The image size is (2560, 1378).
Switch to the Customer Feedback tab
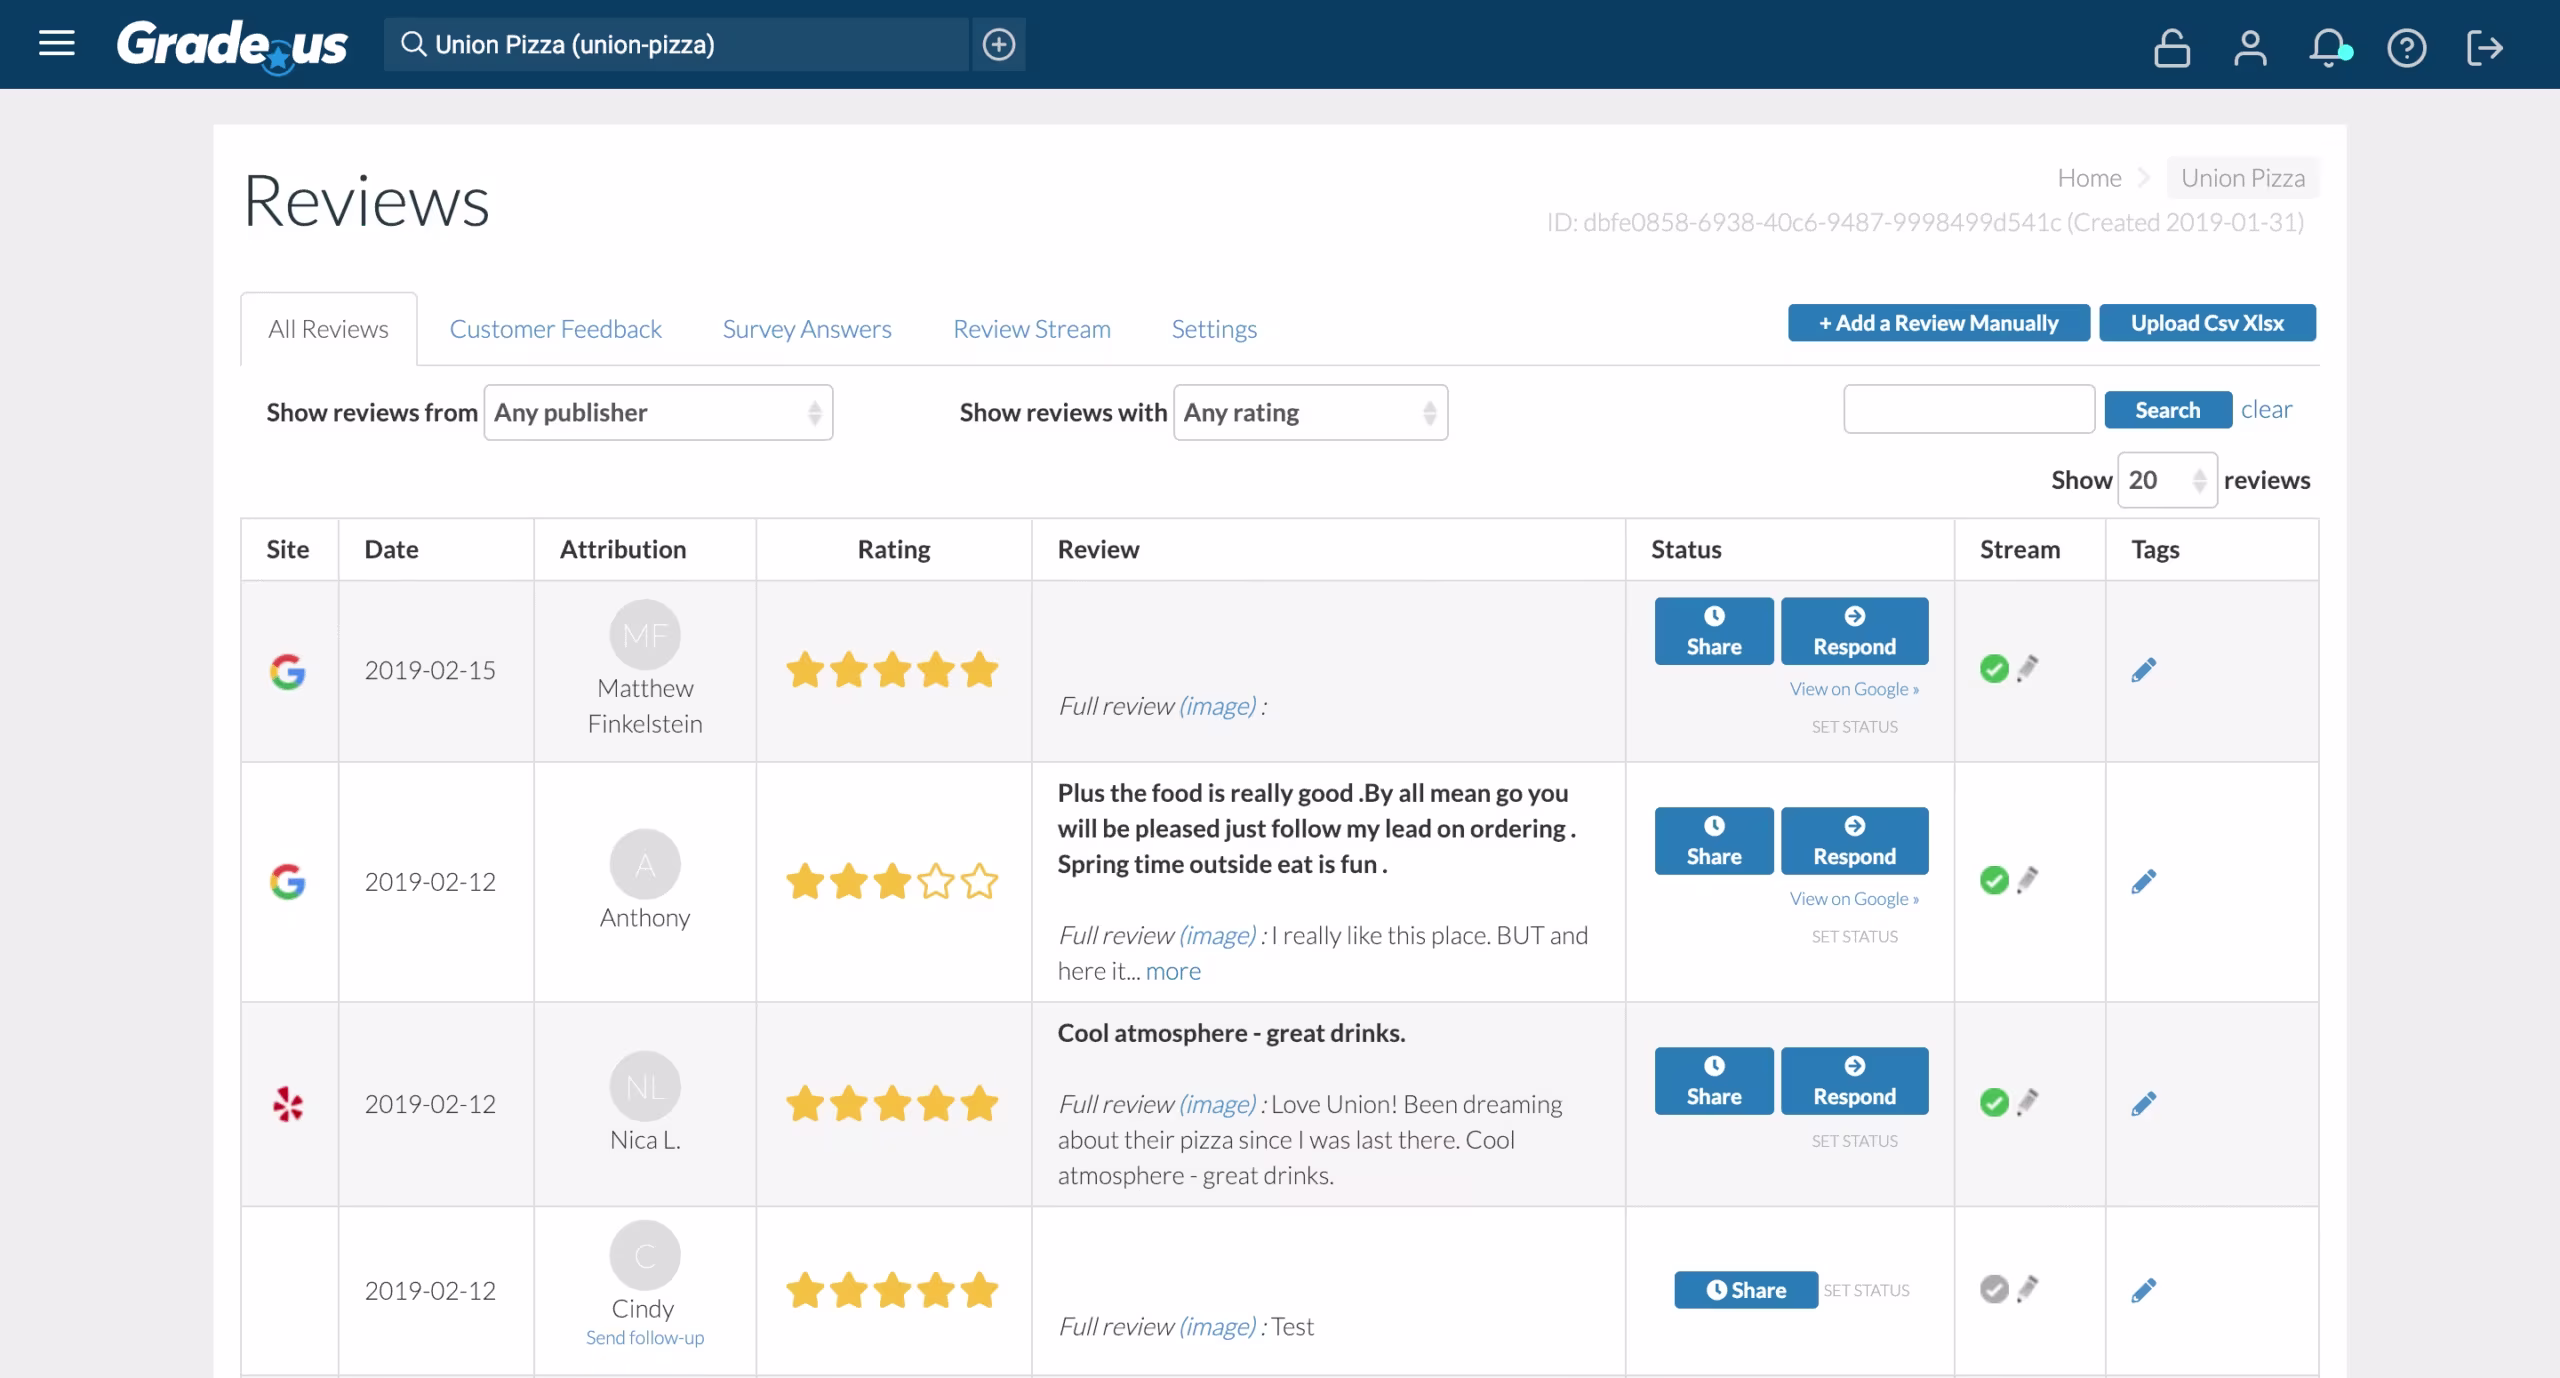click(555, 328)
